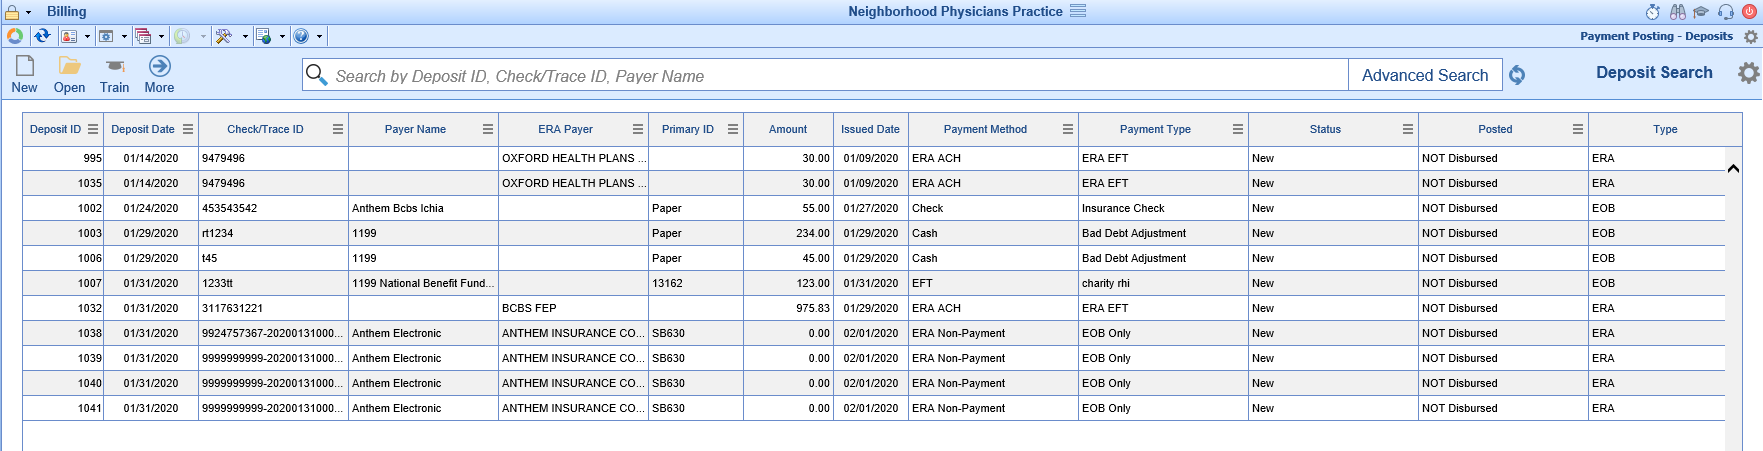The image size is (1763, 451).
Task: Open the Open folder menu item
Action: (69, 75)
